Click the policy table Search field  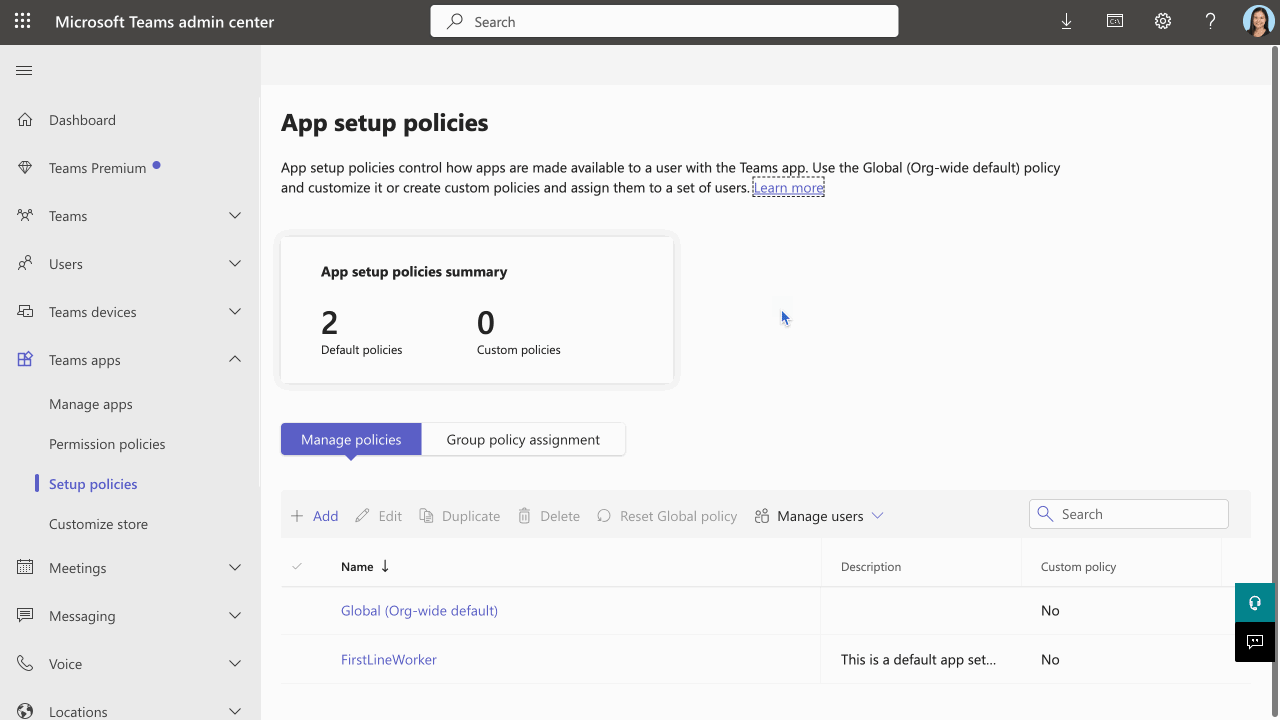(x=1129, y=514)
